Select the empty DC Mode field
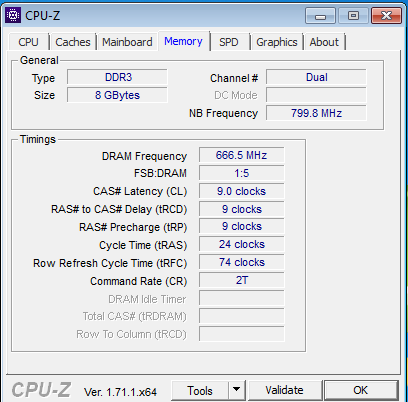Viewport: 408px width, 402px height. 316,95
